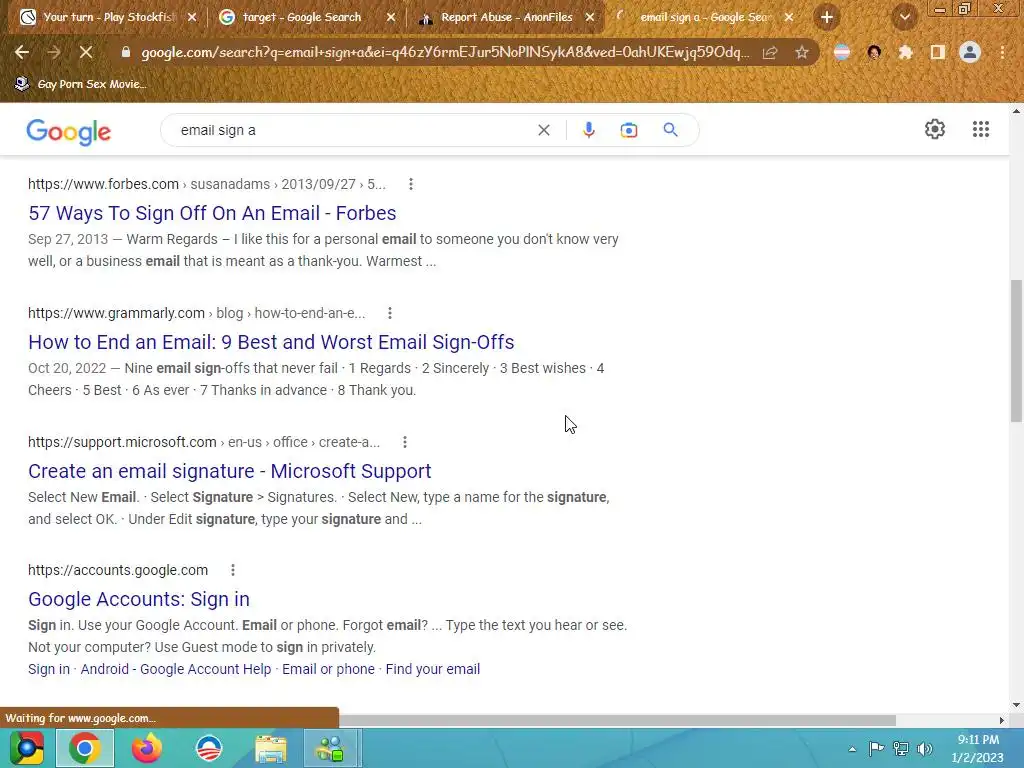Click the face avatar extension icon
1024x768 pixels.
(x=874, y=52)
